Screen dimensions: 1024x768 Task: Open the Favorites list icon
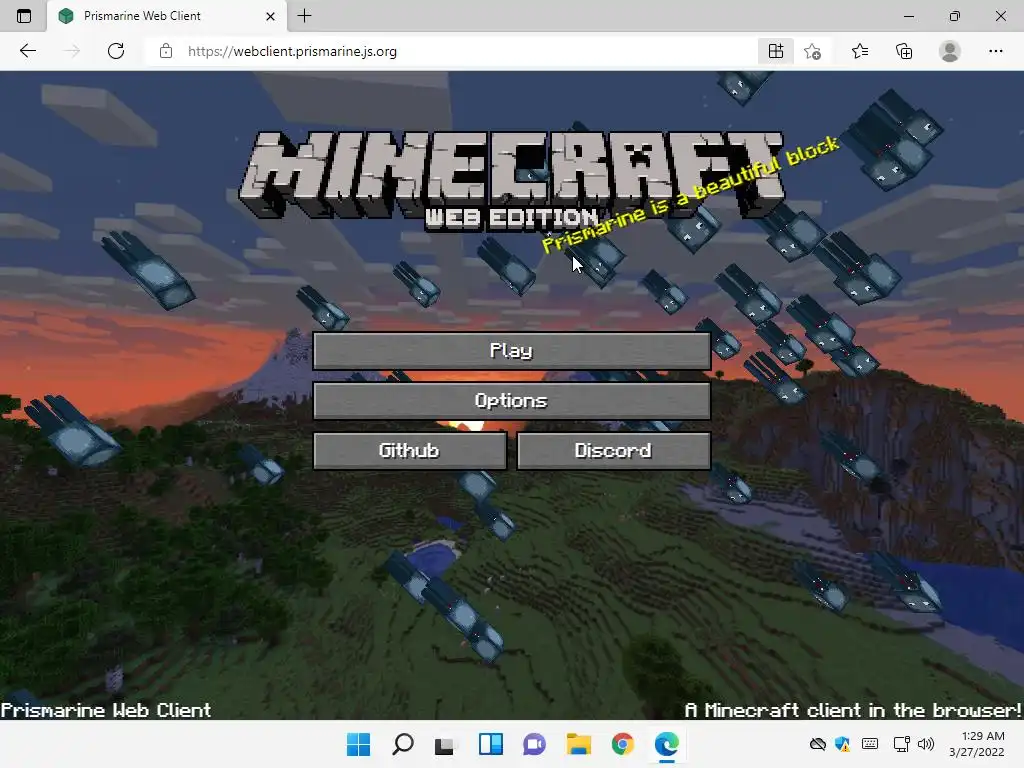click(x=859, y=51)
